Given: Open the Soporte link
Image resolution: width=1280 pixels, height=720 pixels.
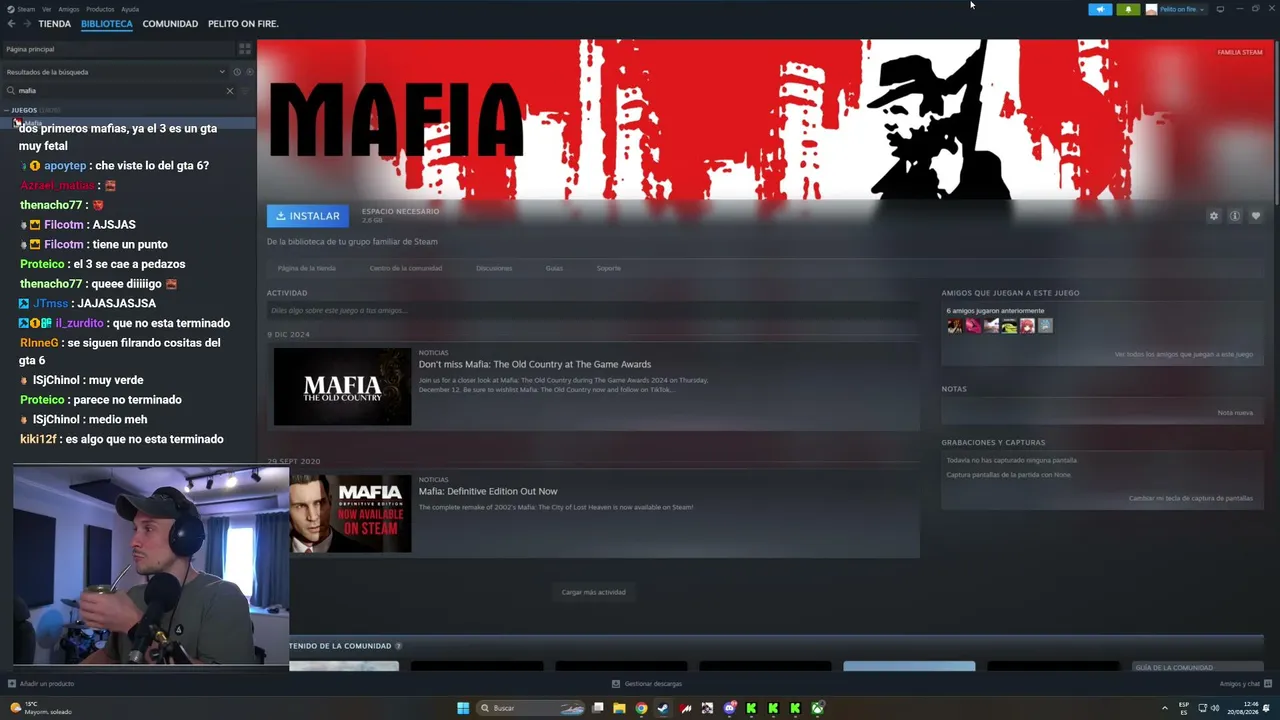Looking at the screenshot, I should (x=608, y=268).
